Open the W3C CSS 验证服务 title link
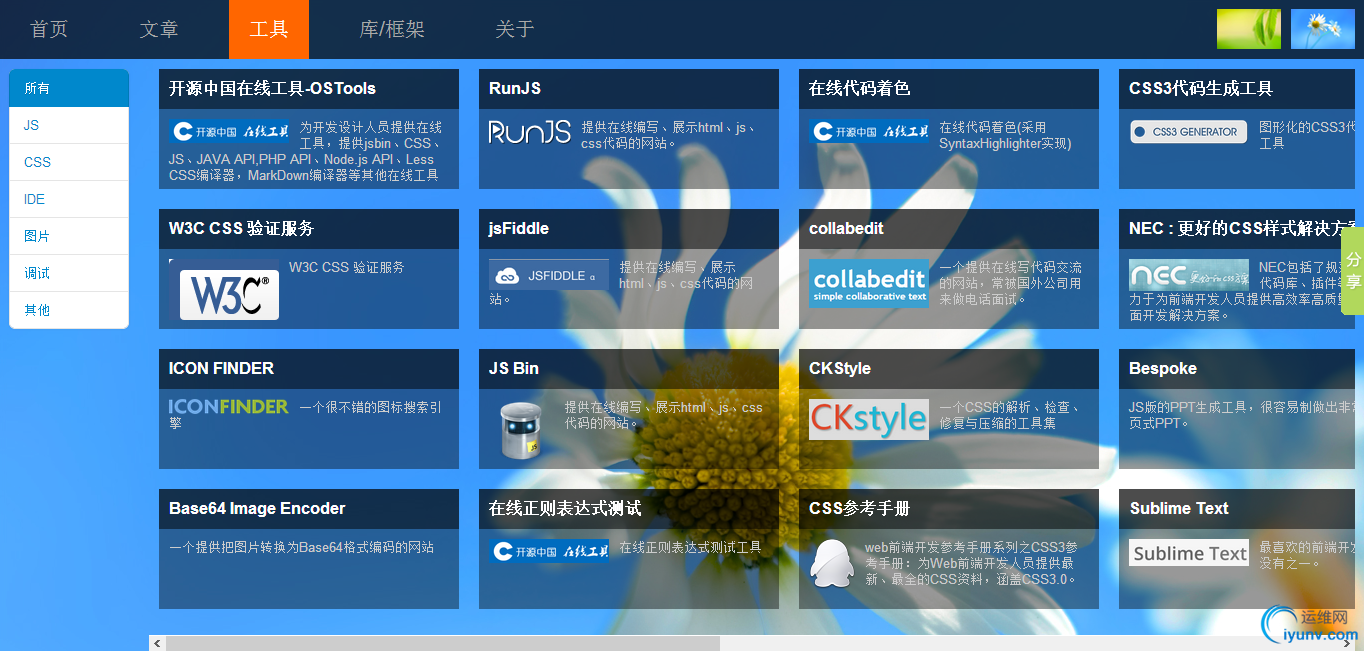The height and width of the screenshot is (651, 1364). [x=241, y=228]
